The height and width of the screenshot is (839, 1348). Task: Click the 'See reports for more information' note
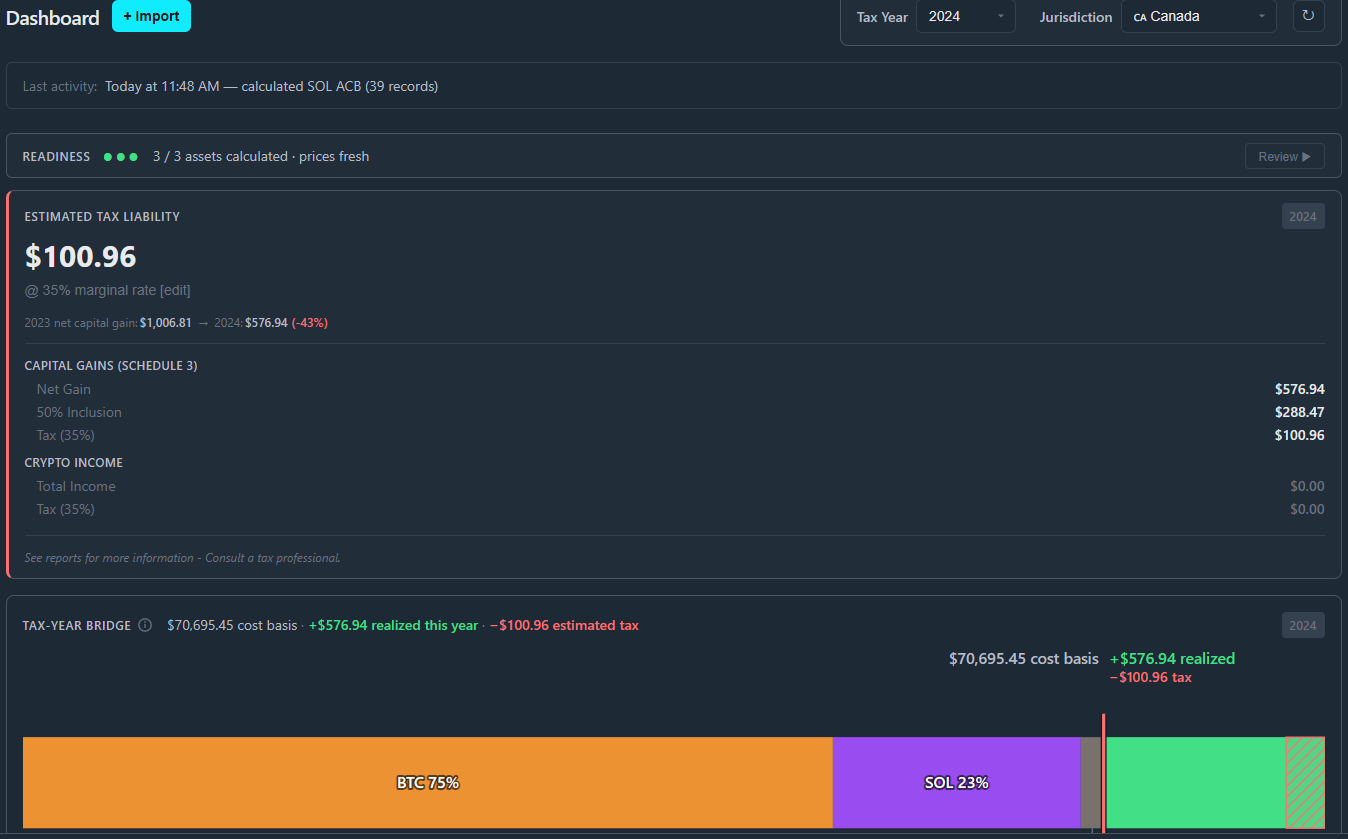pyautogui.click(x=182, y=558)
